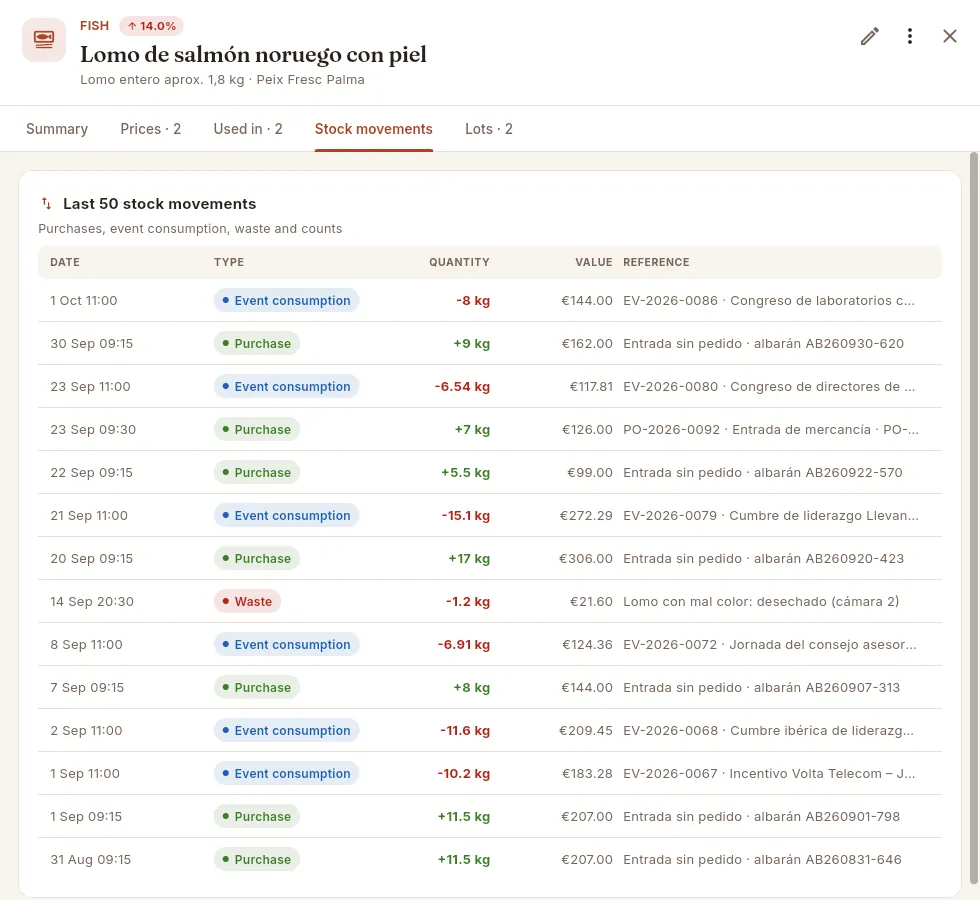Go to the Lots · 2 tab
This screenshot has width=980, height=900.
coord(489,129)
